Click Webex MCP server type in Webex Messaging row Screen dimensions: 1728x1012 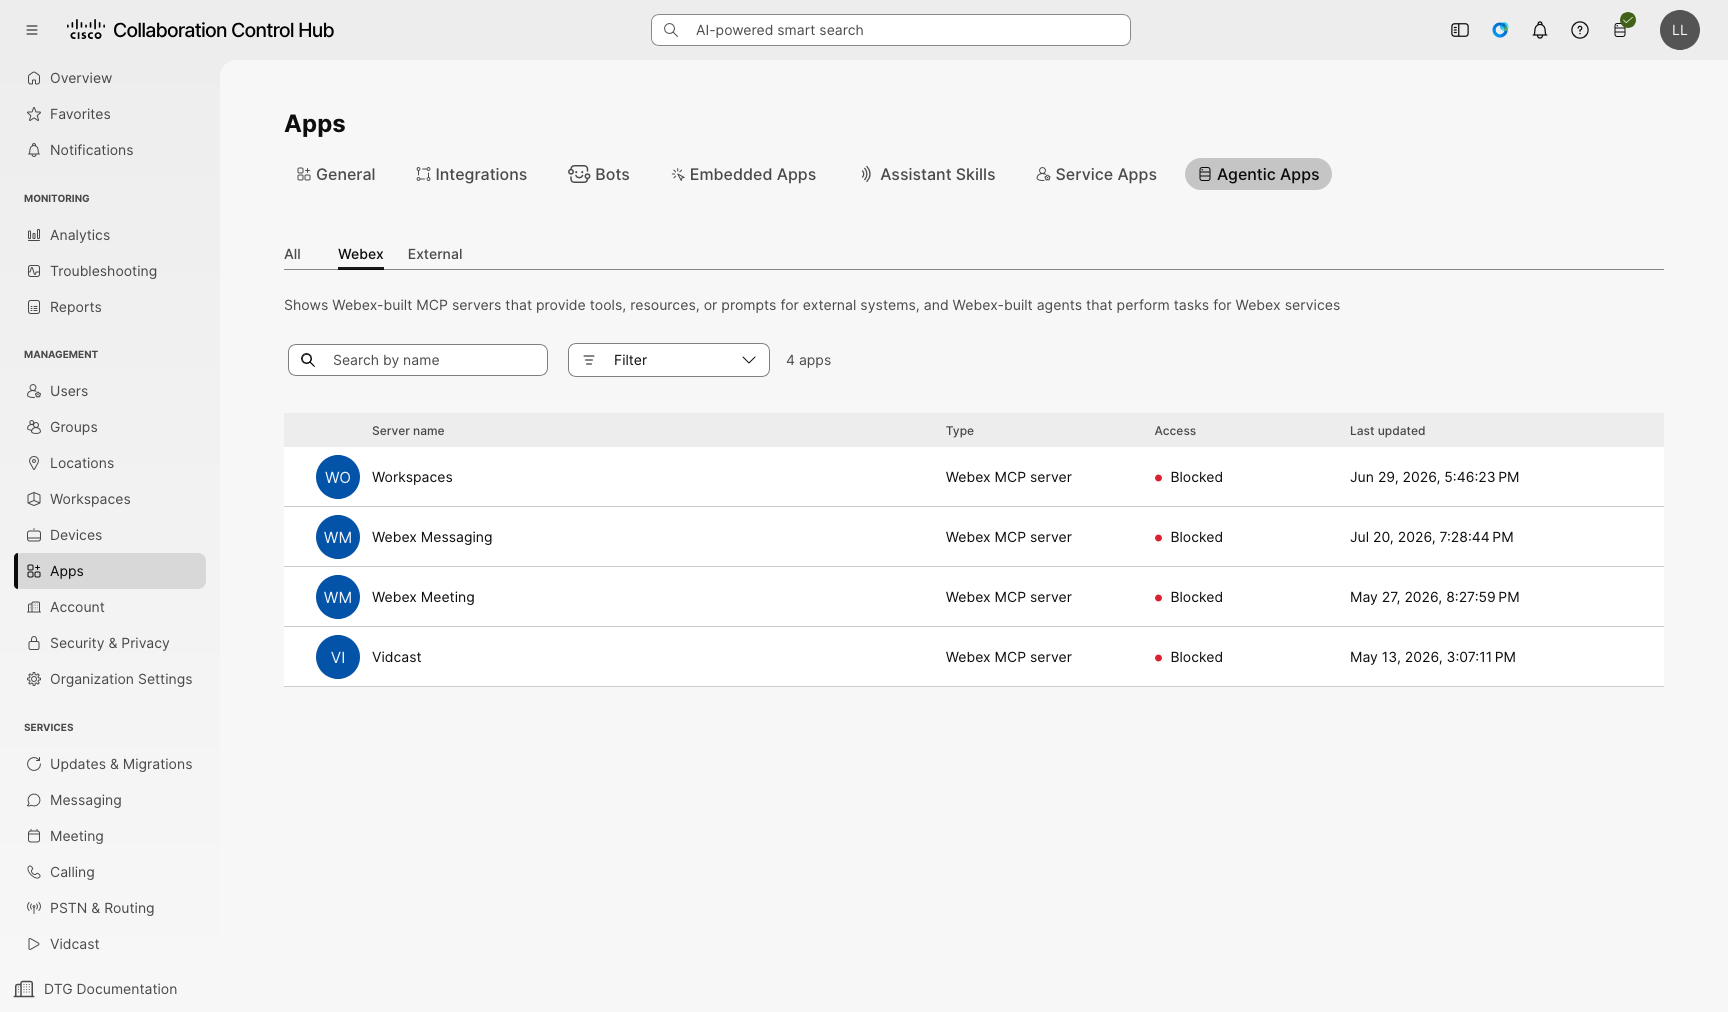(x=1009, y=537)
